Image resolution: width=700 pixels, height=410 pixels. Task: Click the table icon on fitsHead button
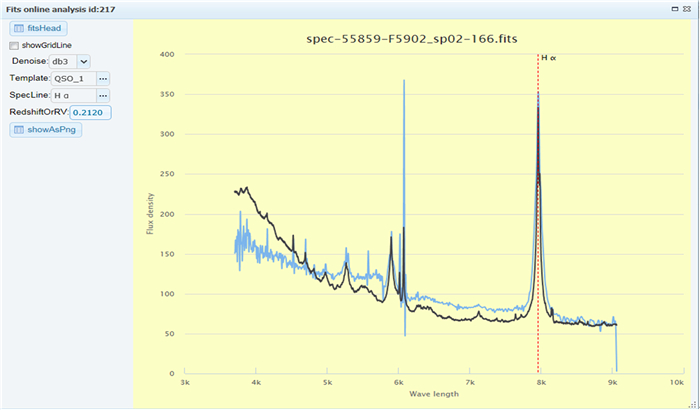point(19,29)
